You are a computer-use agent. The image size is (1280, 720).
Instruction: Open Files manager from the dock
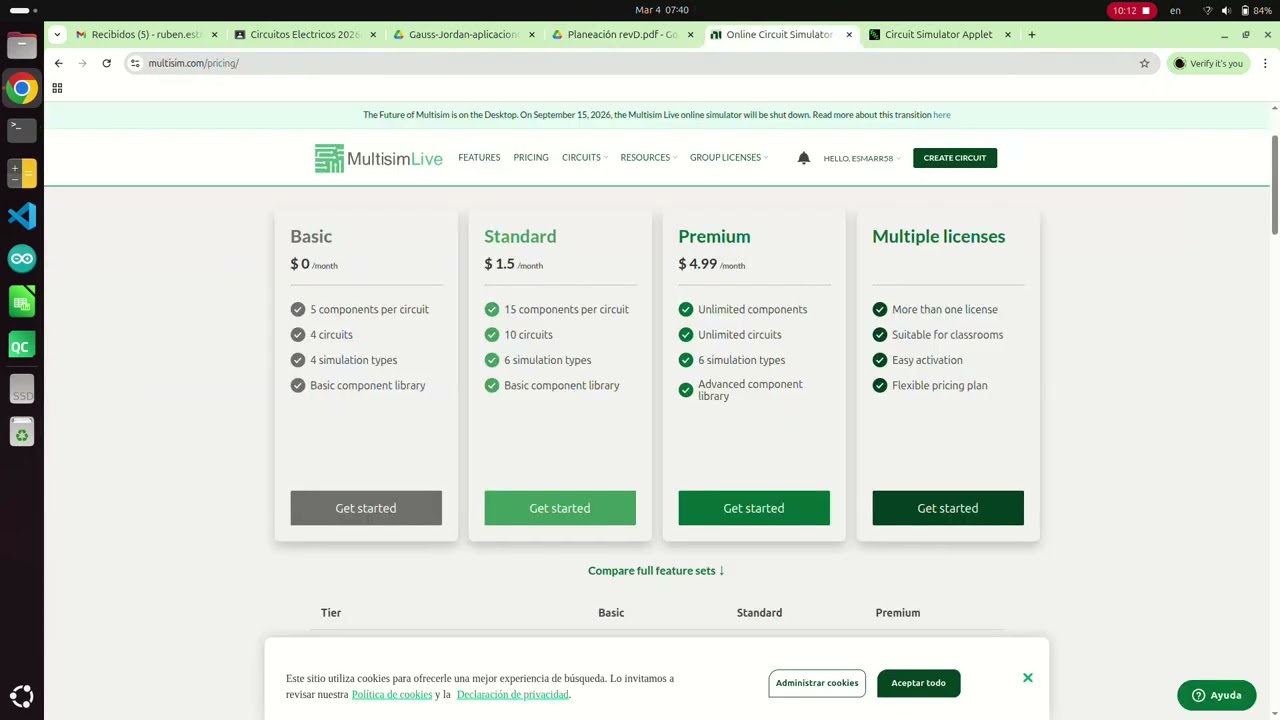tap(22, 45)
